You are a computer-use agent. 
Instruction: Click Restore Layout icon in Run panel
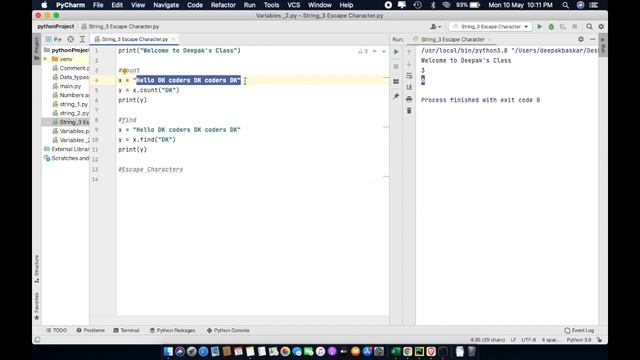point(396,81)
